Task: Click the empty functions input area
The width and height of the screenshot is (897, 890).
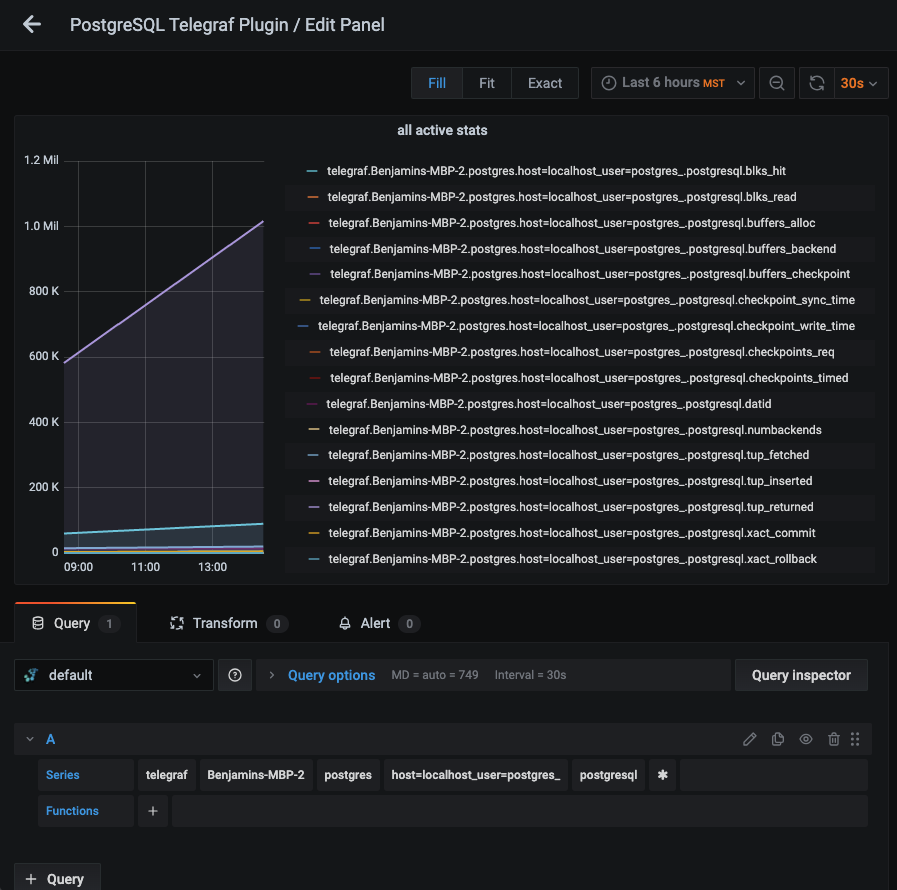Action: [x=519, y=811]
